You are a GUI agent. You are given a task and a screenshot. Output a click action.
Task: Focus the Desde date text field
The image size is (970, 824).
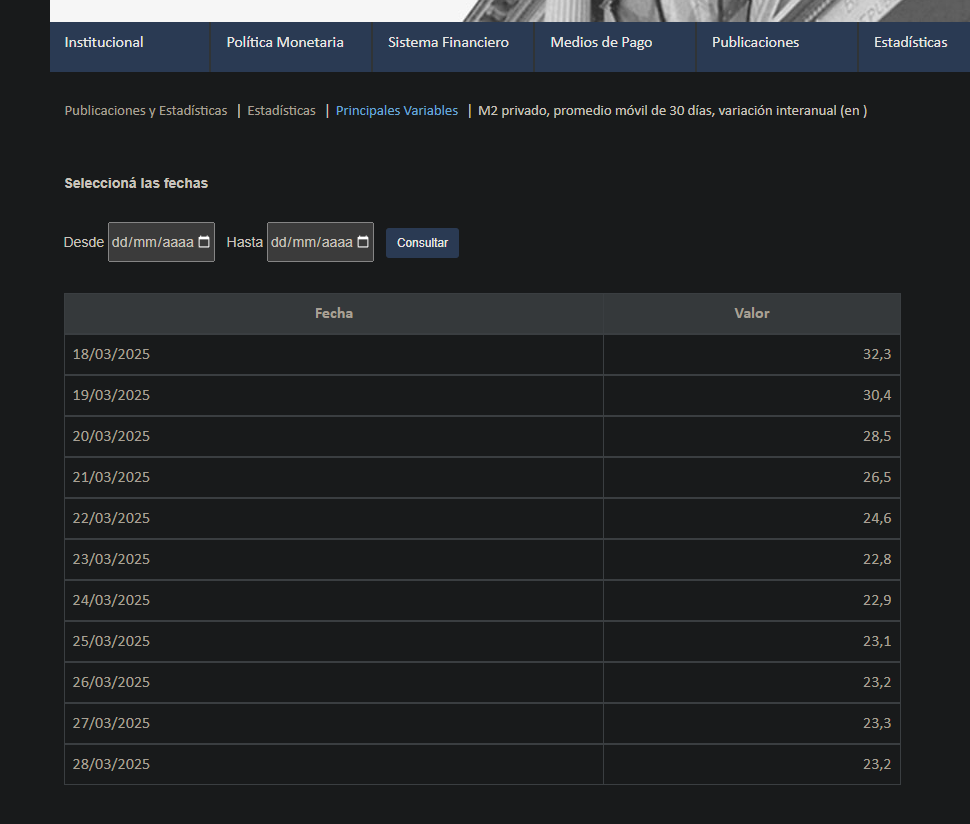[x=151, y=242]
